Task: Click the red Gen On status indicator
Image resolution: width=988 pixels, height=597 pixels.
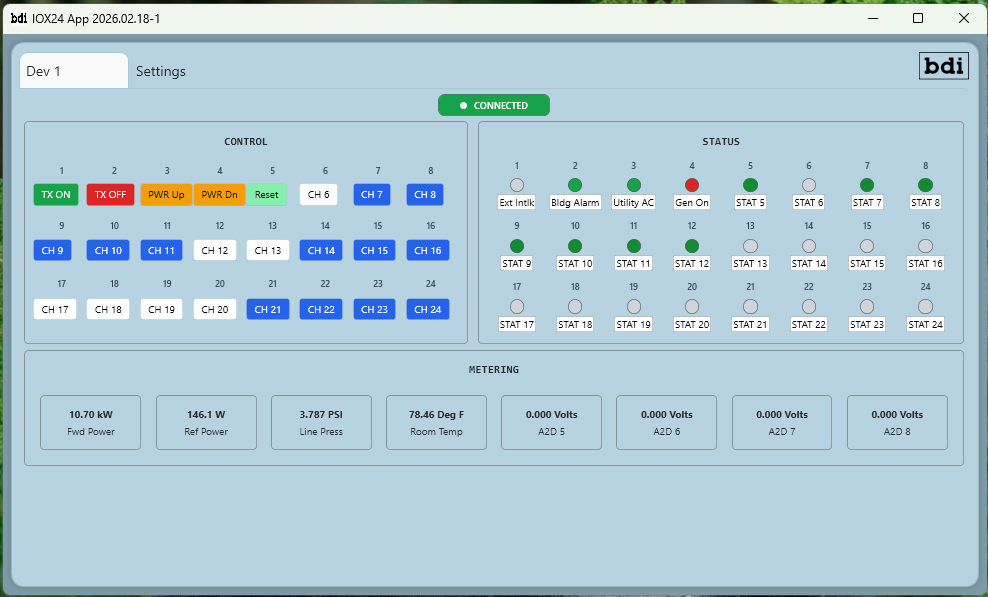Action: 692,185
